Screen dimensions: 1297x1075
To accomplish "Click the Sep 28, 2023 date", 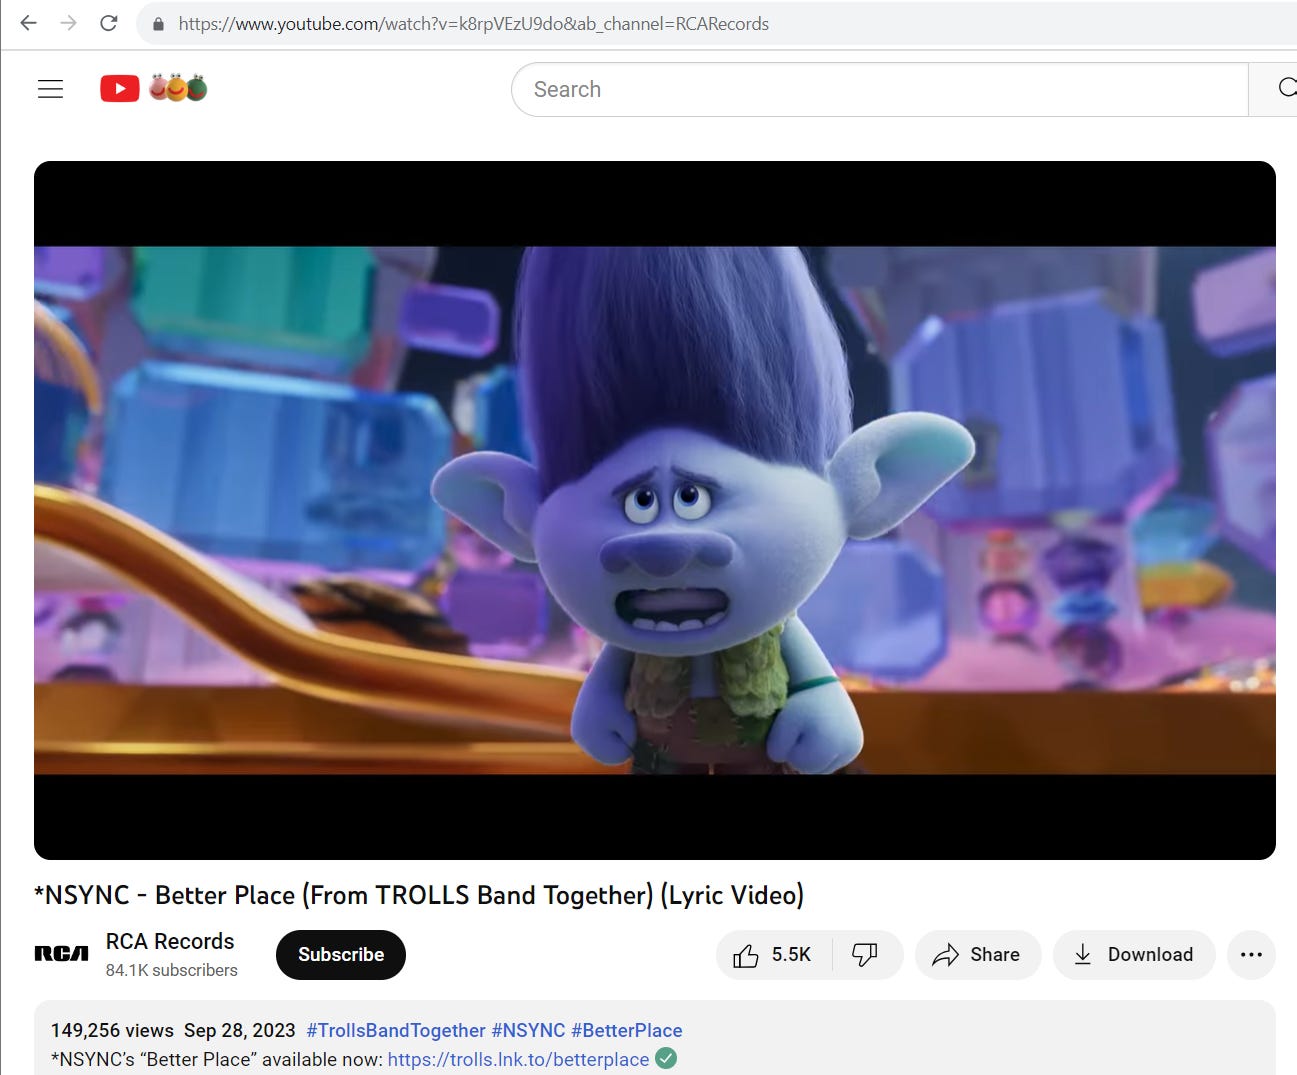I will (x=240, y=1030).
